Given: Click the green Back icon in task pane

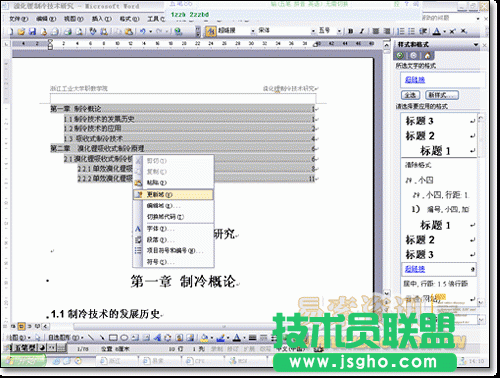Looking at the screenshot, I should coord(400,55).
